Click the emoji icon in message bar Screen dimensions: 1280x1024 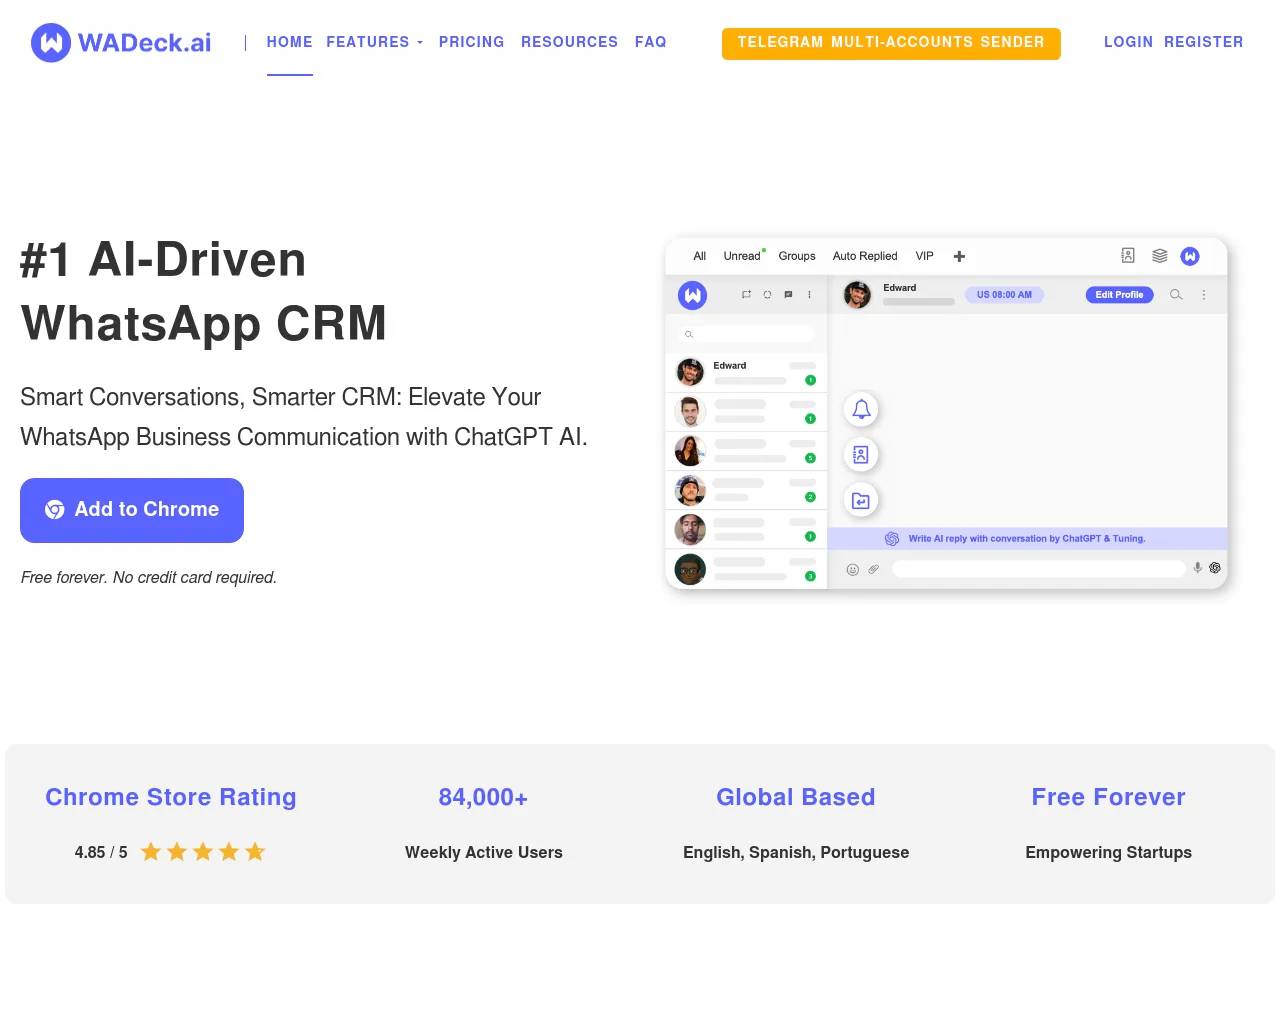853,569
